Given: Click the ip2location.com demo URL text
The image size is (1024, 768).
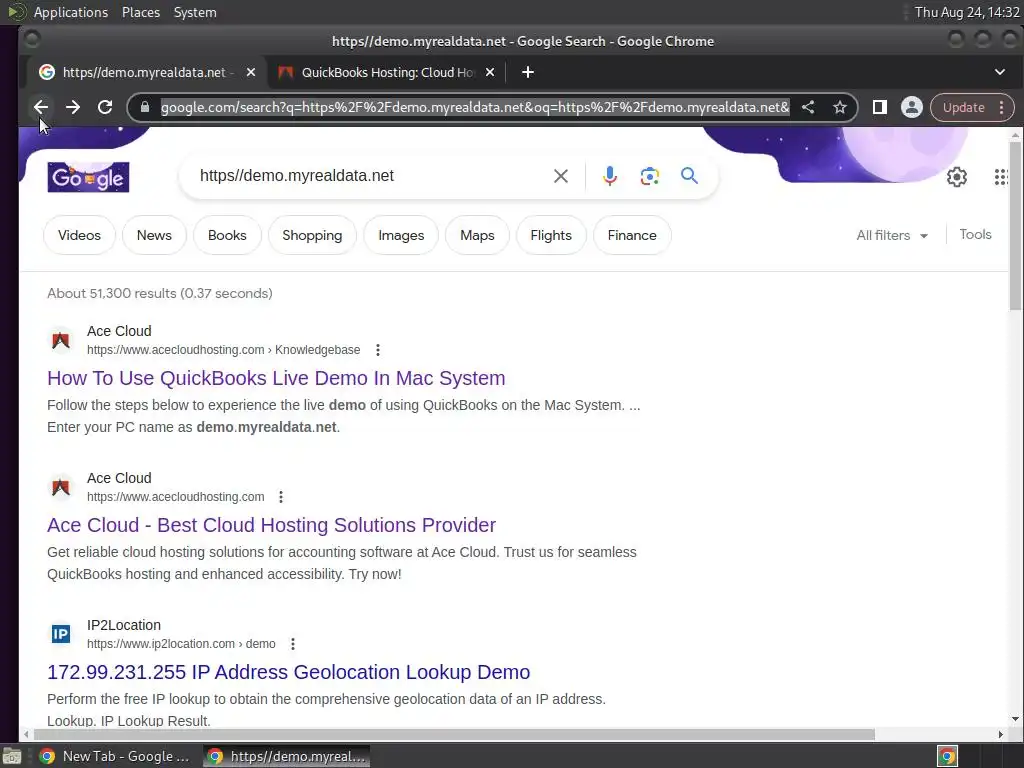Looking at the screenshot, I should [x=181, y=644].
